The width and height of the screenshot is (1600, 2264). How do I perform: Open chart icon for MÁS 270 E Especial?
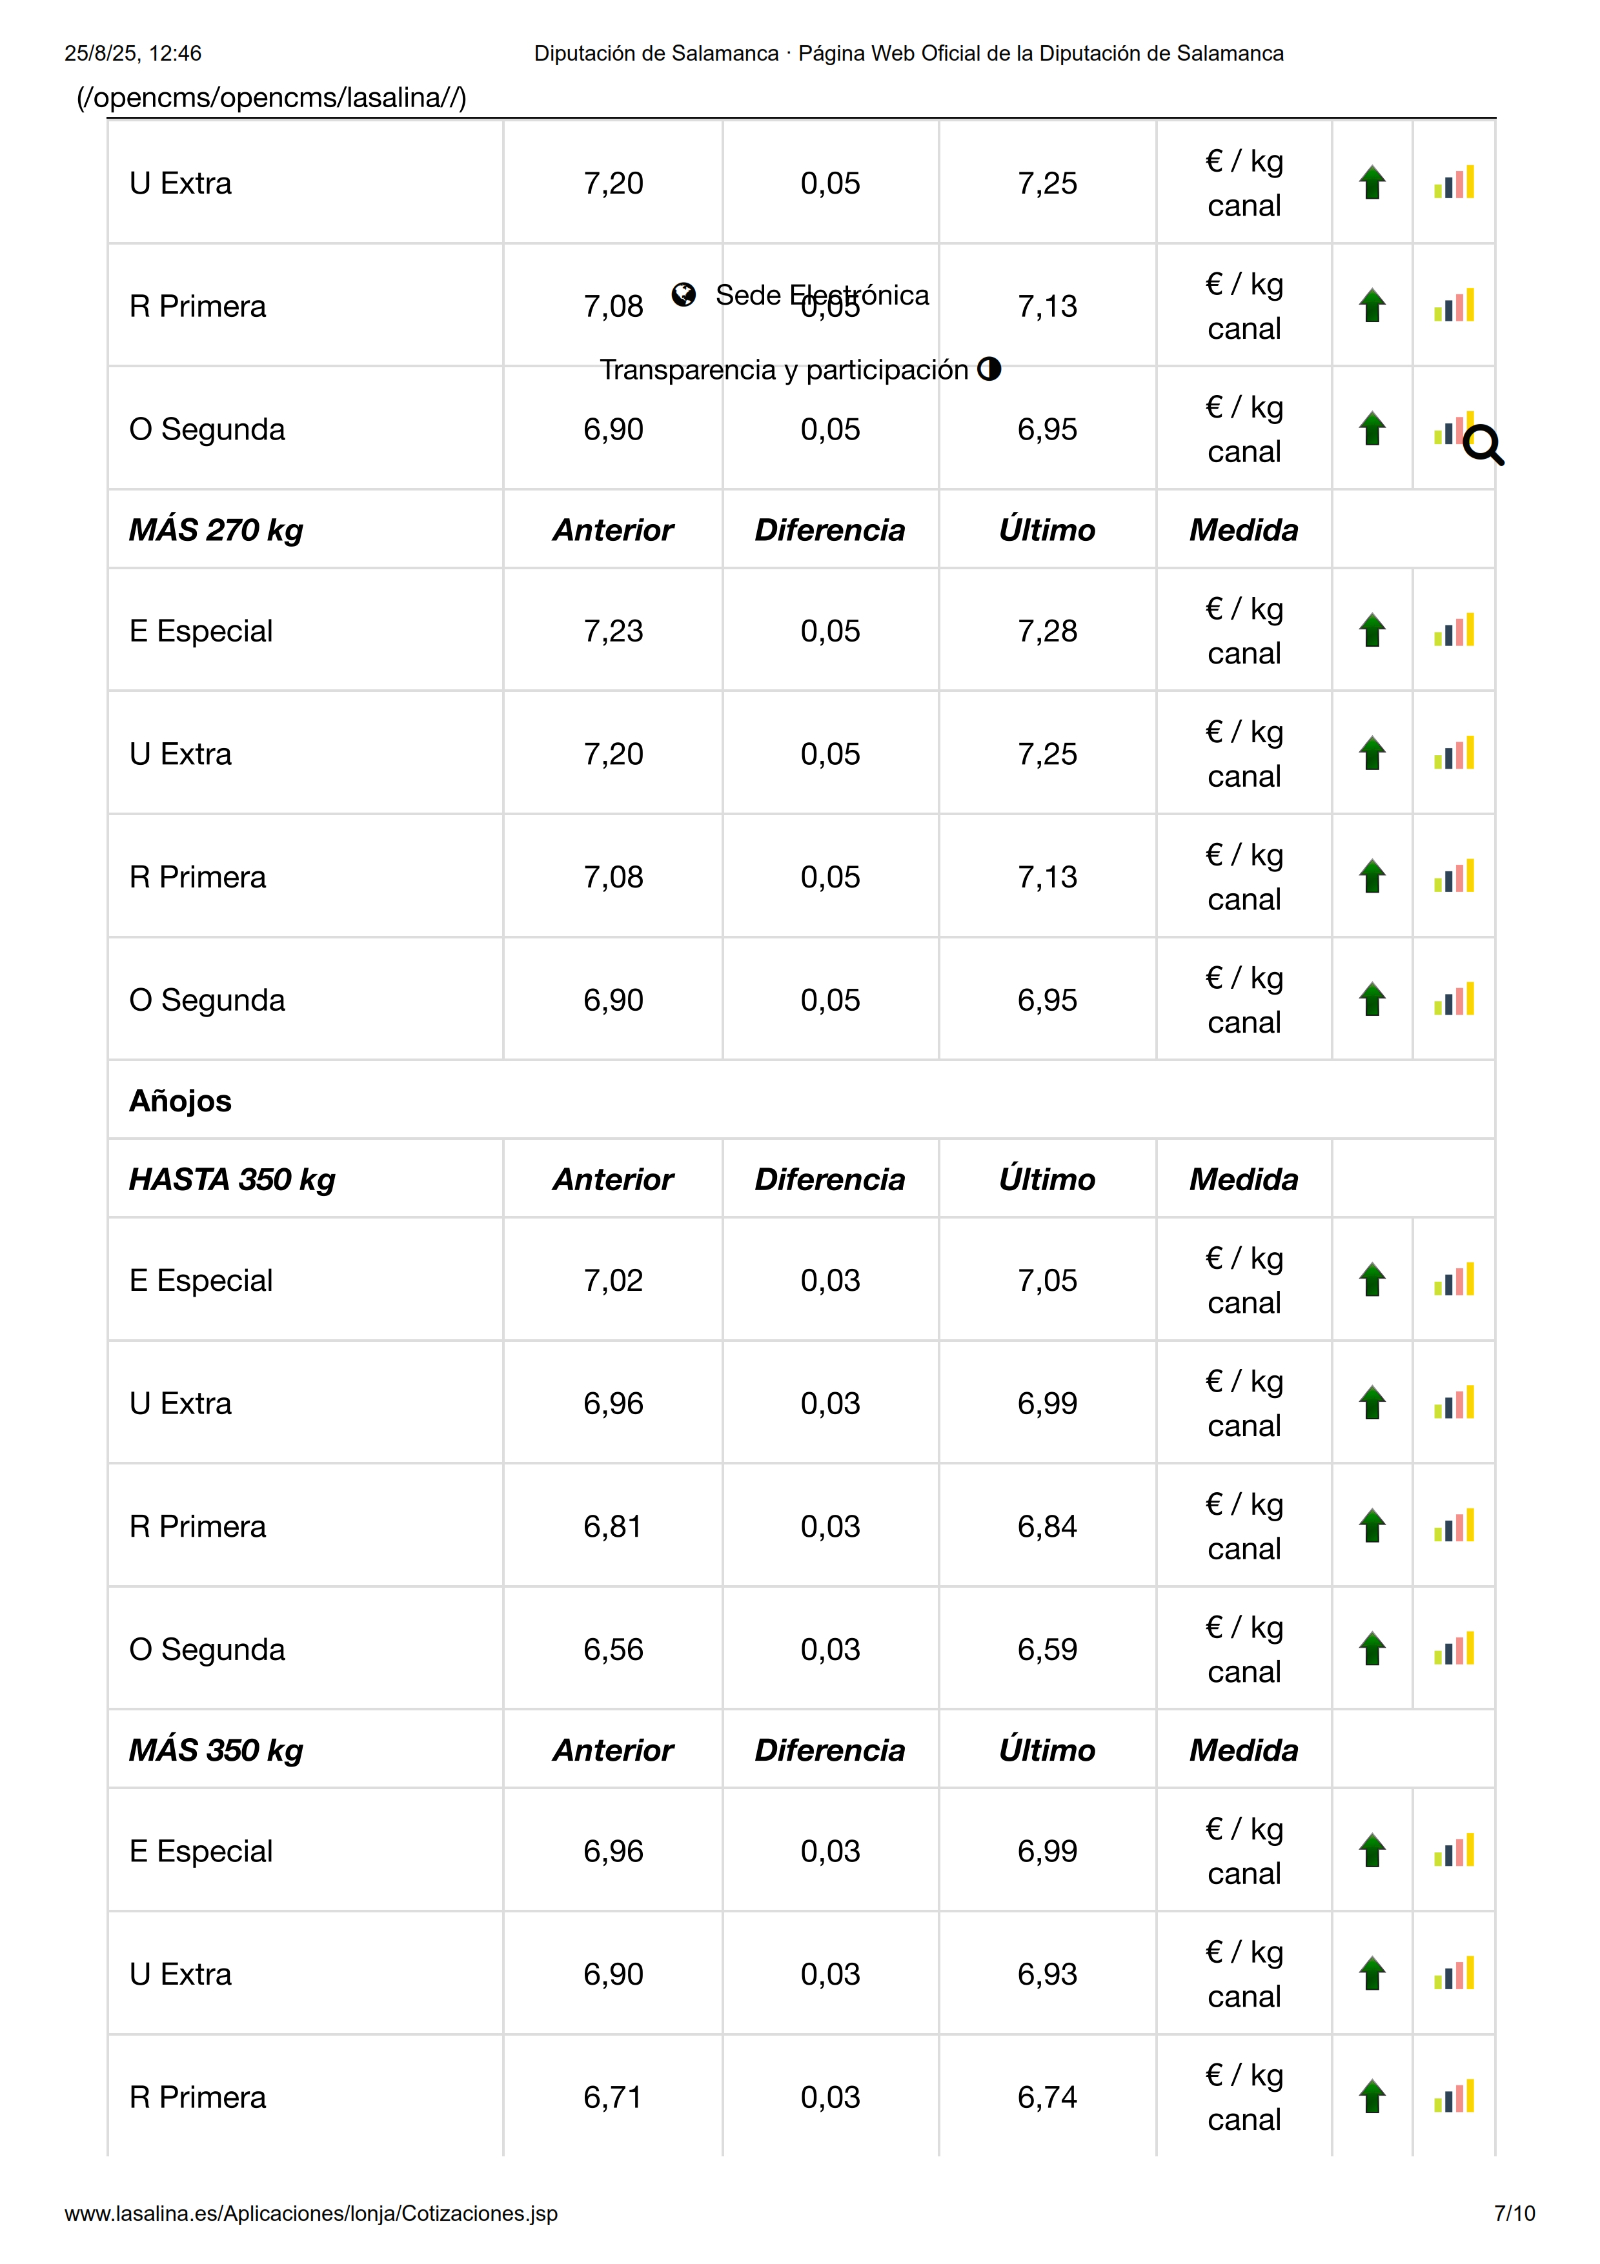pos(1453,631)
